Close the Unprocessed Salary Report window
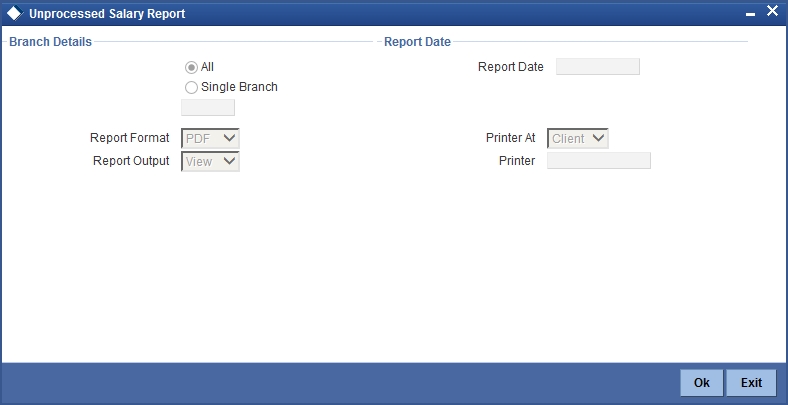Viewport: 788px width, 405px height. 772,11
